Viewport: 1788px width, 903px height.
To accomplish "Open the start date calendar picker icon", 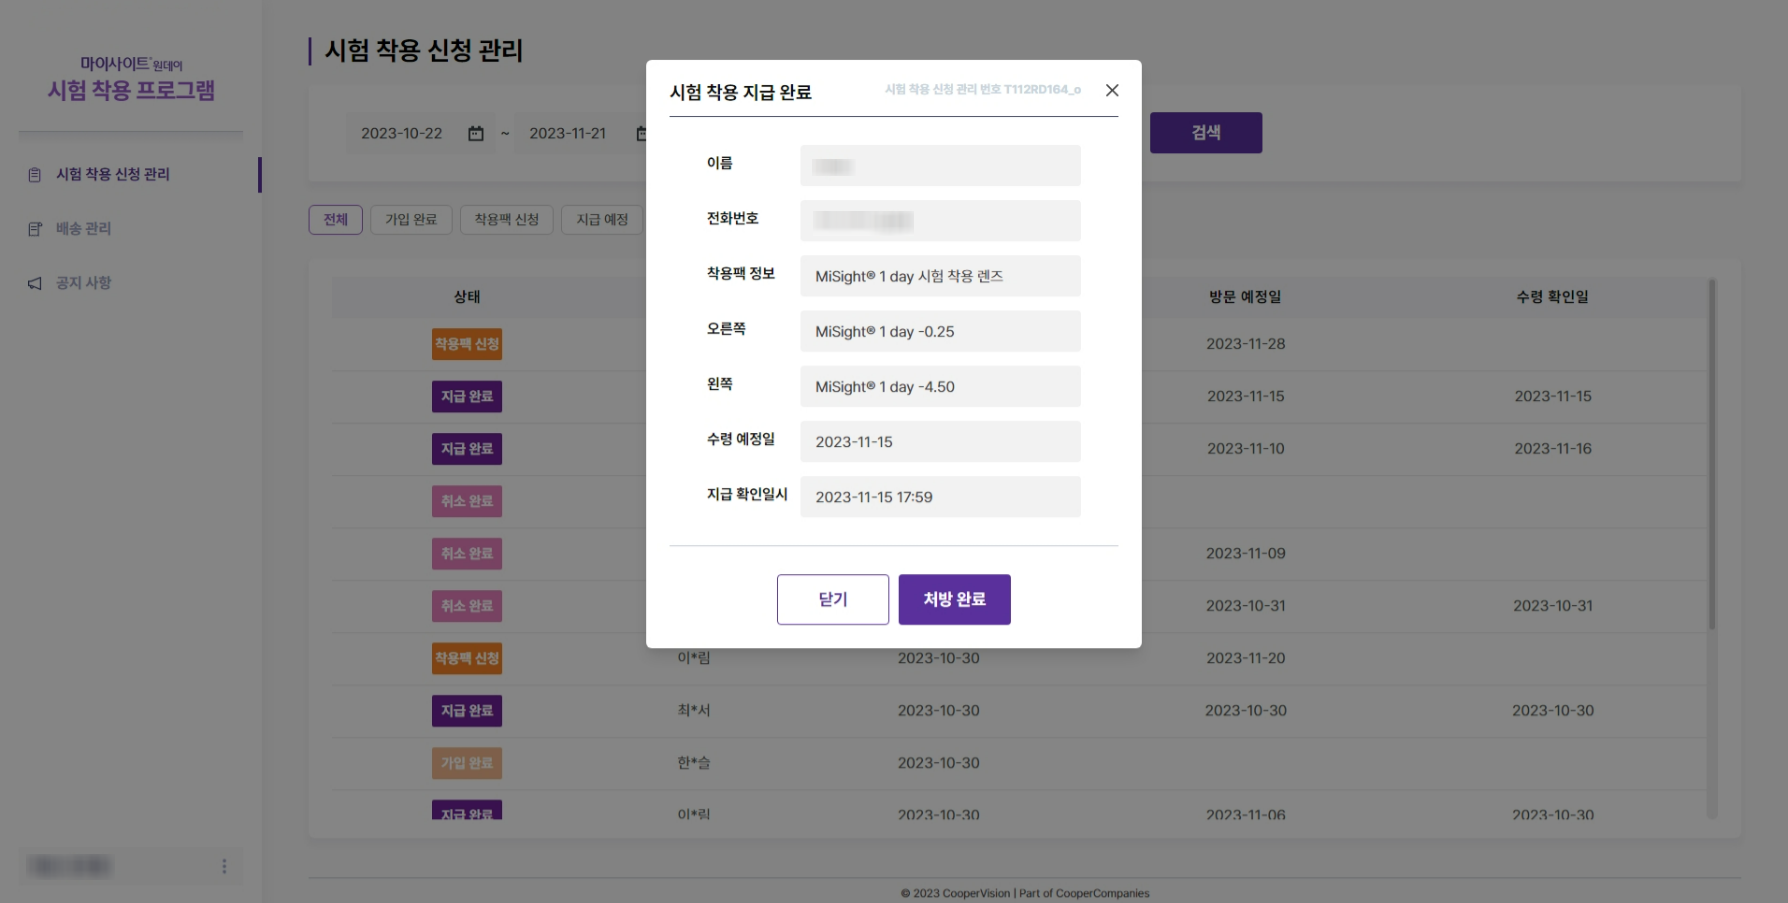I will 476,133.
